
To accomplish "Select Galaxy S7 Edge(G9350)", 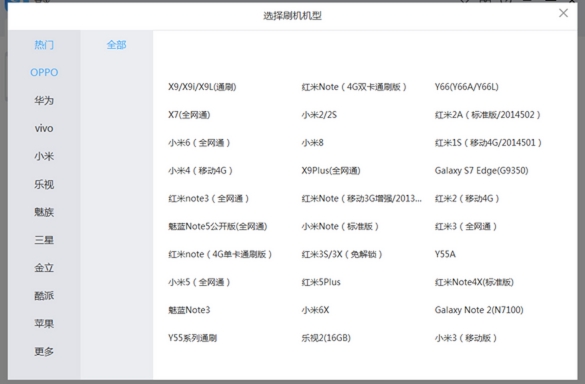I will coord(481,171).
